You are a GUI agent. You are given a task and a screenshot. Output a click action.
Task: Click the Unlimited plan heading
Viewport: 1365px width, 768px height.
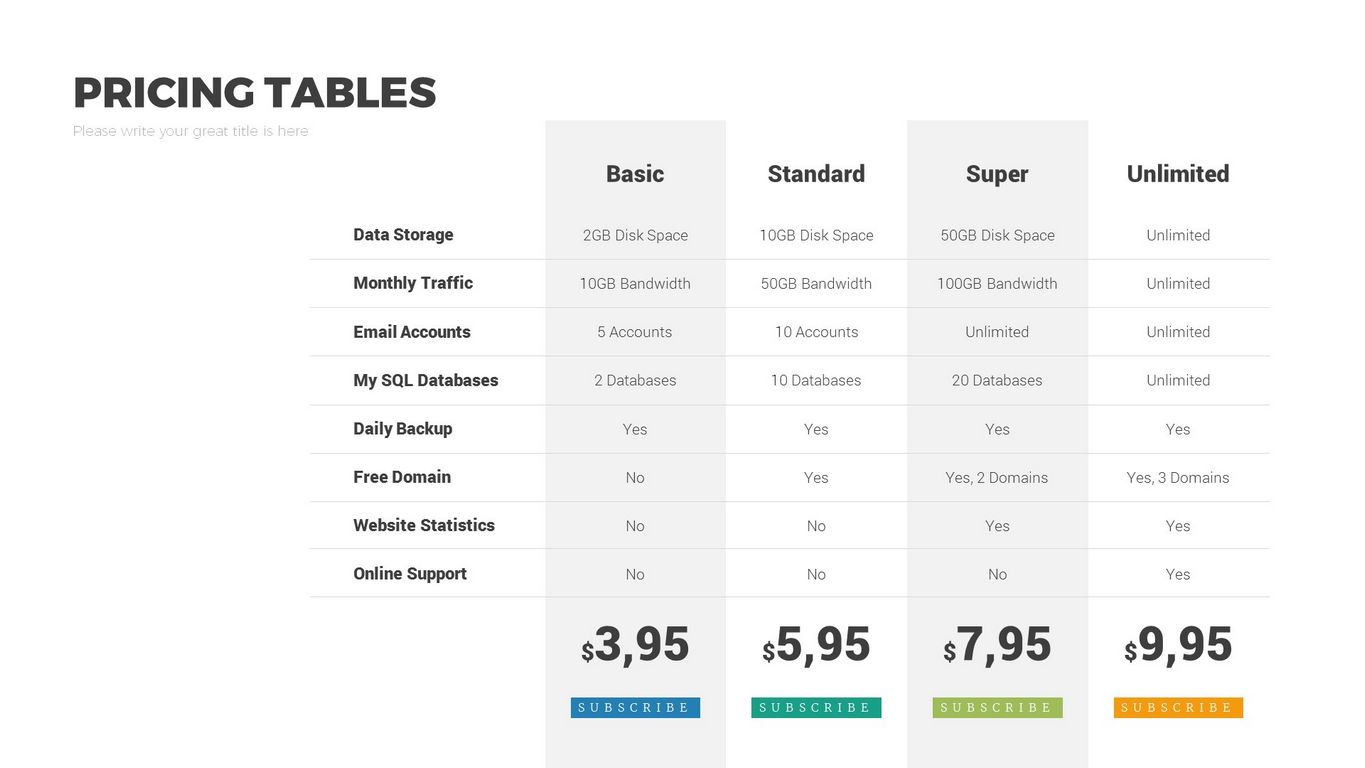[x=1178, y=174]
